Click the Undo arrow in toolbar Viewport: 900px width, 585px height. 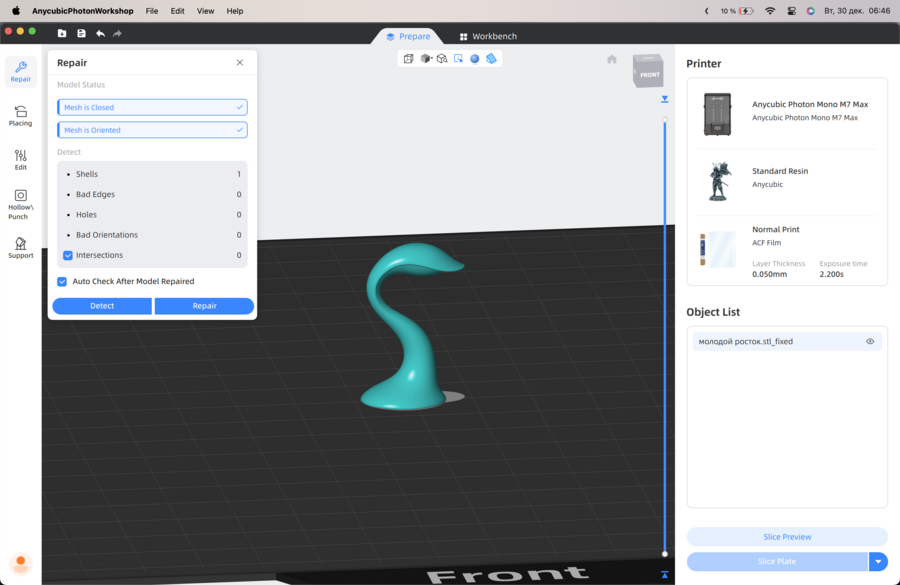click(x=100, y=34)
